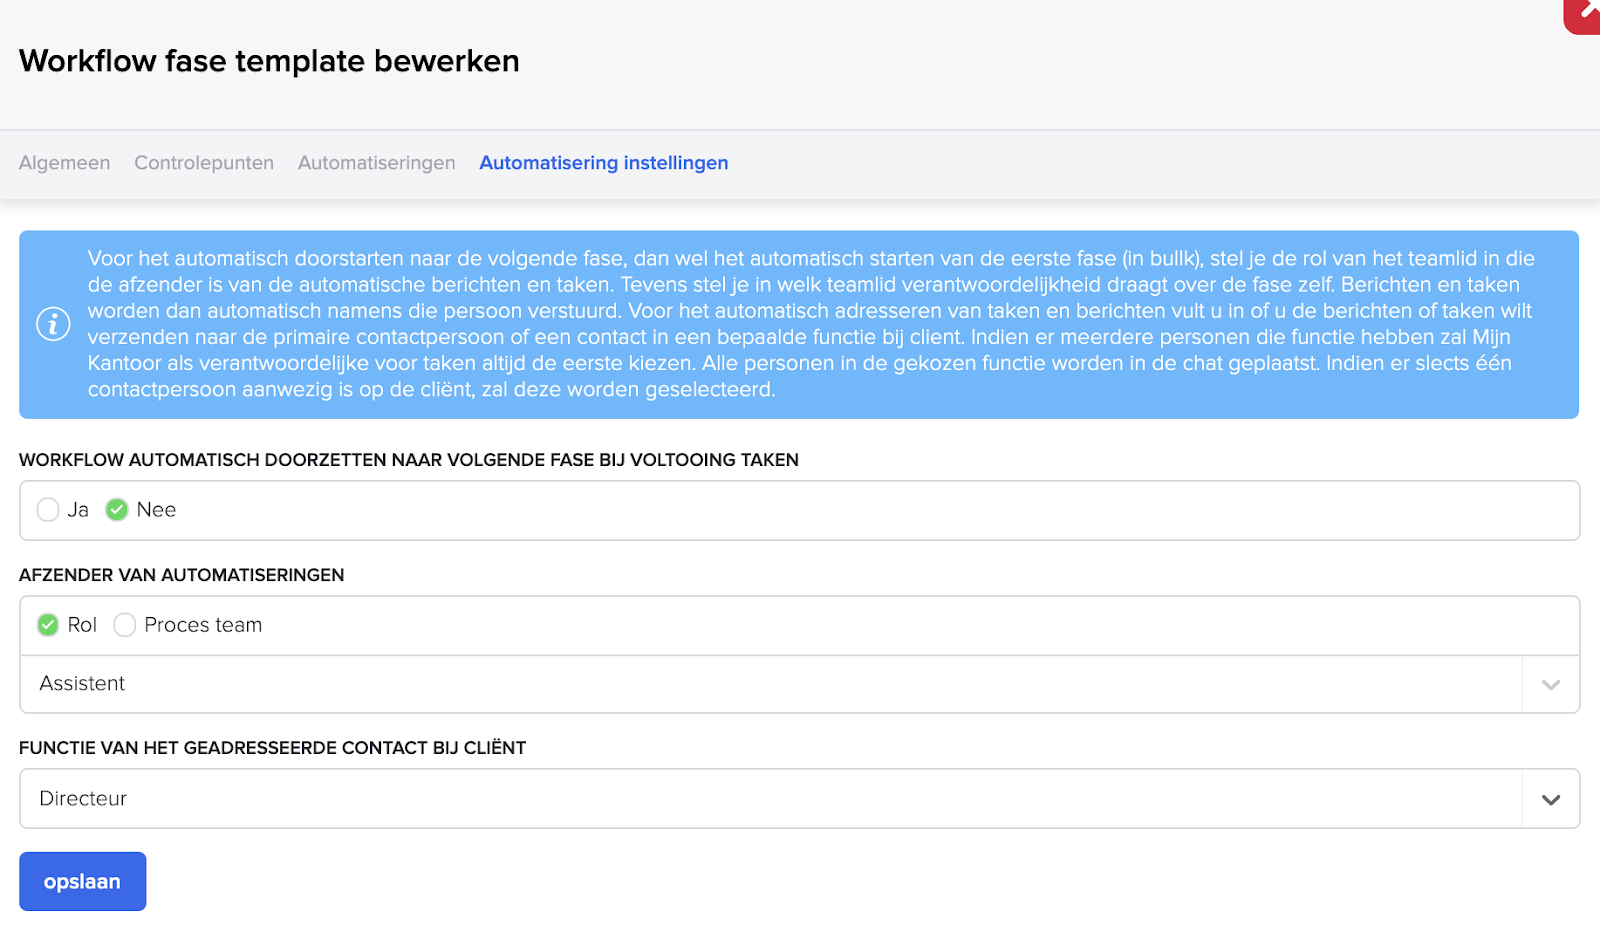This screenshot has height=932, width=1600.
Task: Save changes with the opslaan button
Action: (83, 882)
